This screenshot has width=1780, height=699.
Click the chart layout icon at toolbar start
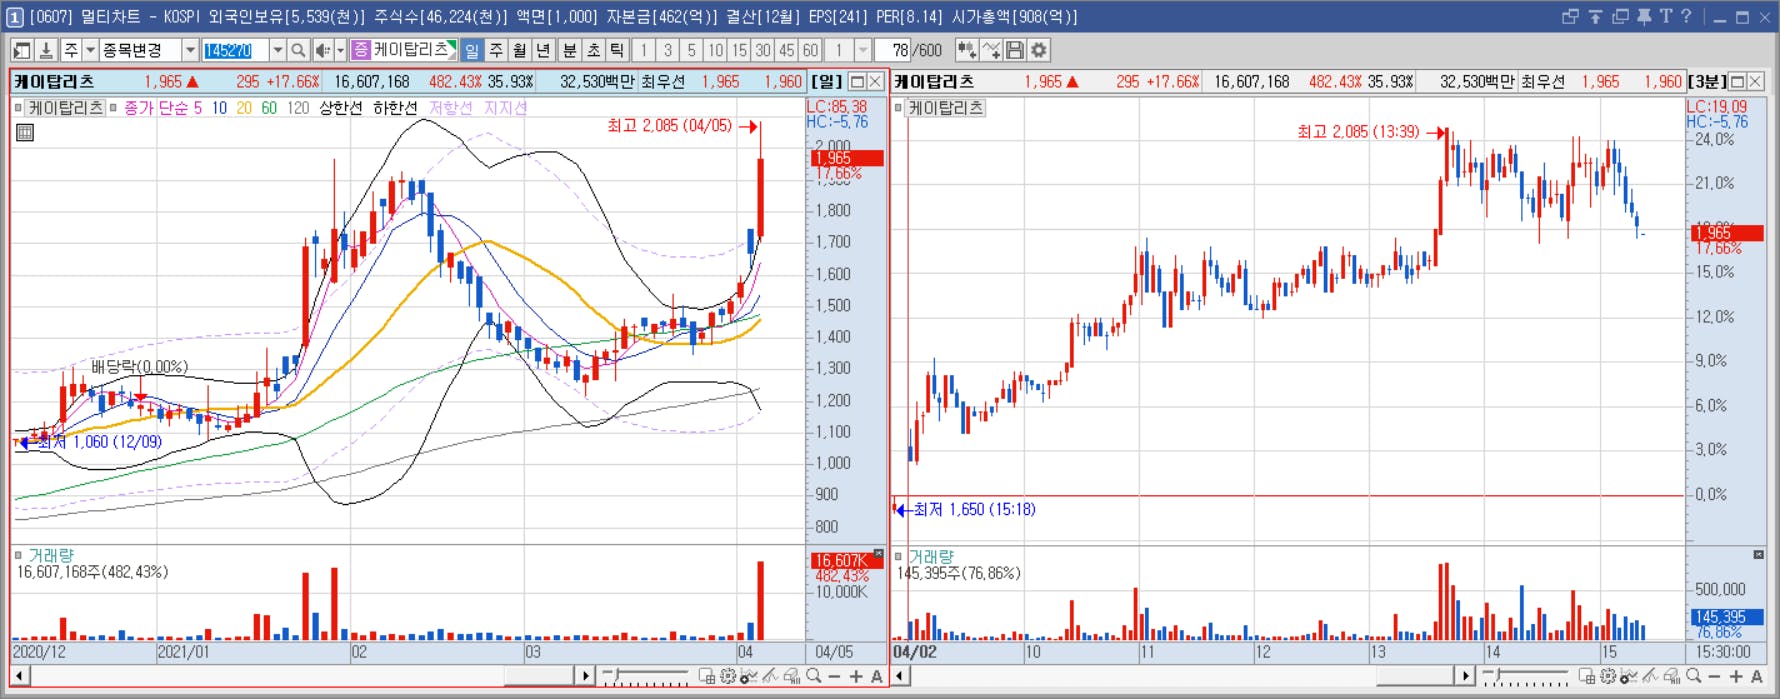[22, 50]
